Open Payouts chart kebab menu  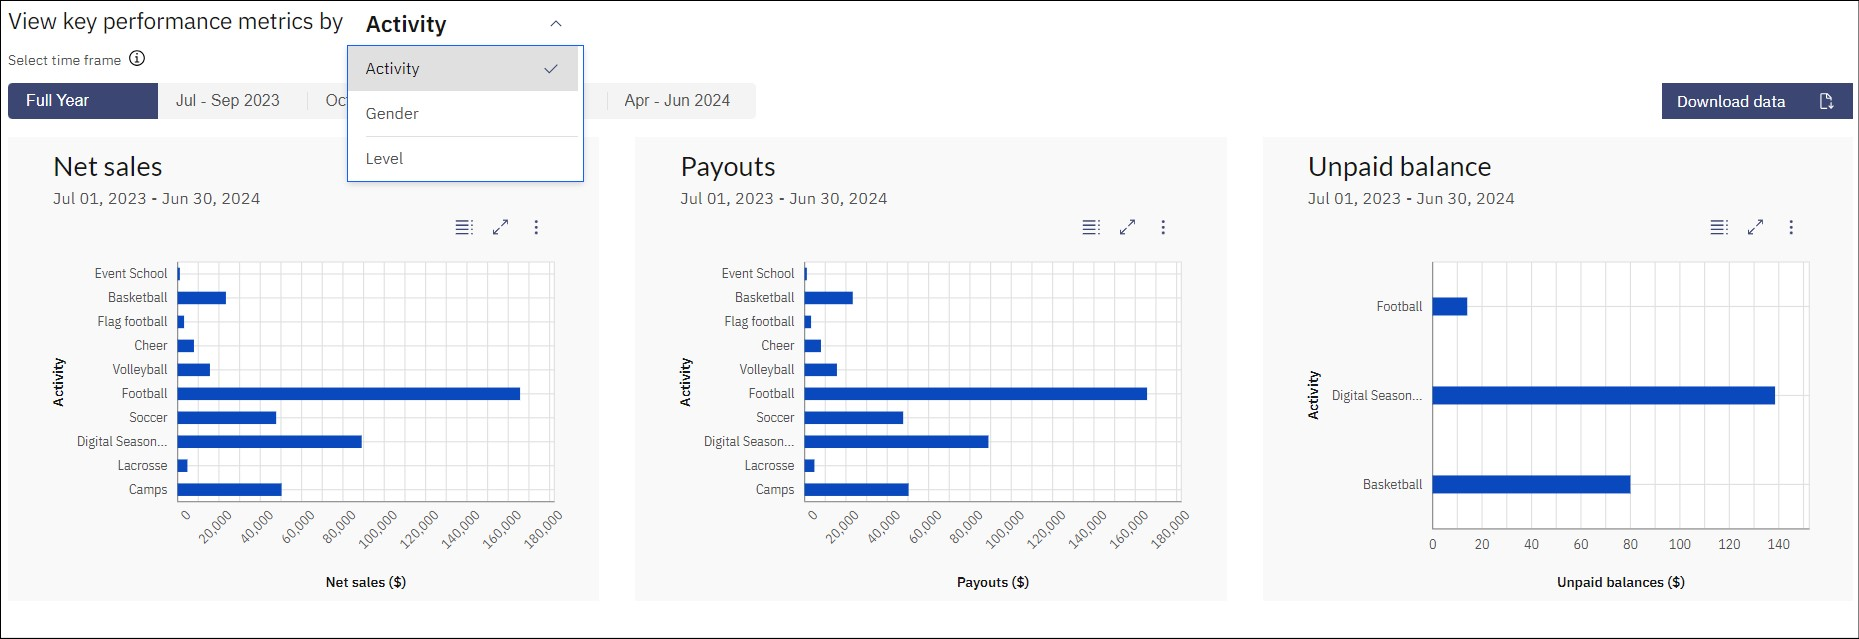(x=1163, y=227)
